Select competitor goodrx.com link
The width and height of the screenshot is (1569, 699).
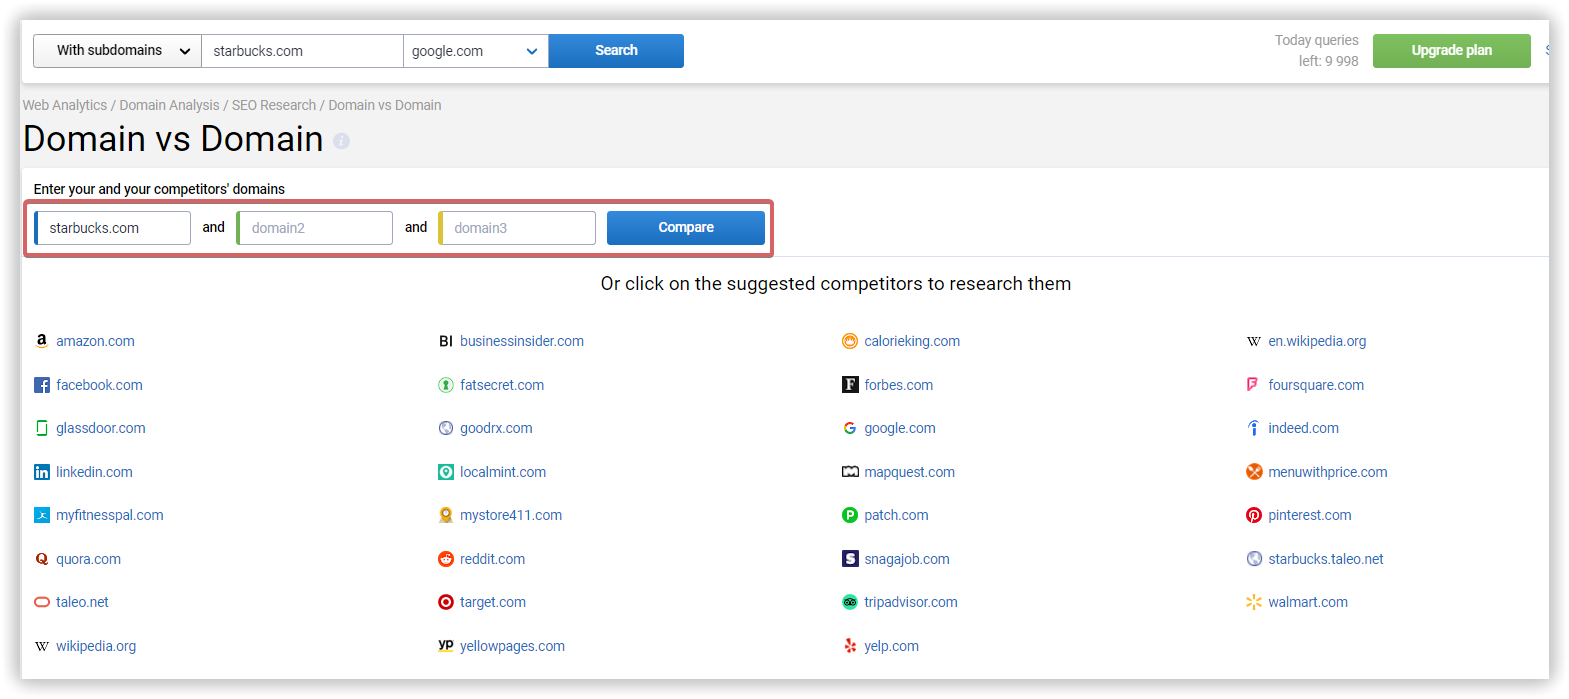click(x=496, y=428)
